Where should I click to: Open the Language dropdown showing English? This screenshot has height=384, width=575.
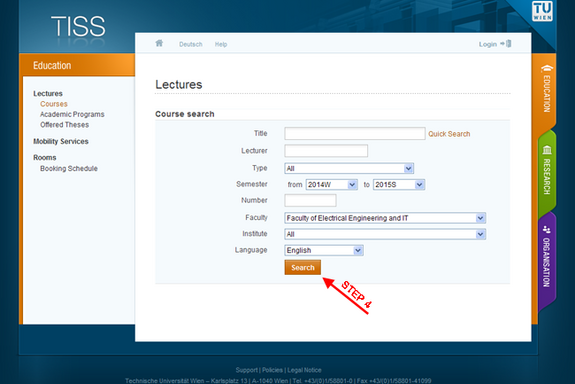pyautogui.click(x=324, y=250)
